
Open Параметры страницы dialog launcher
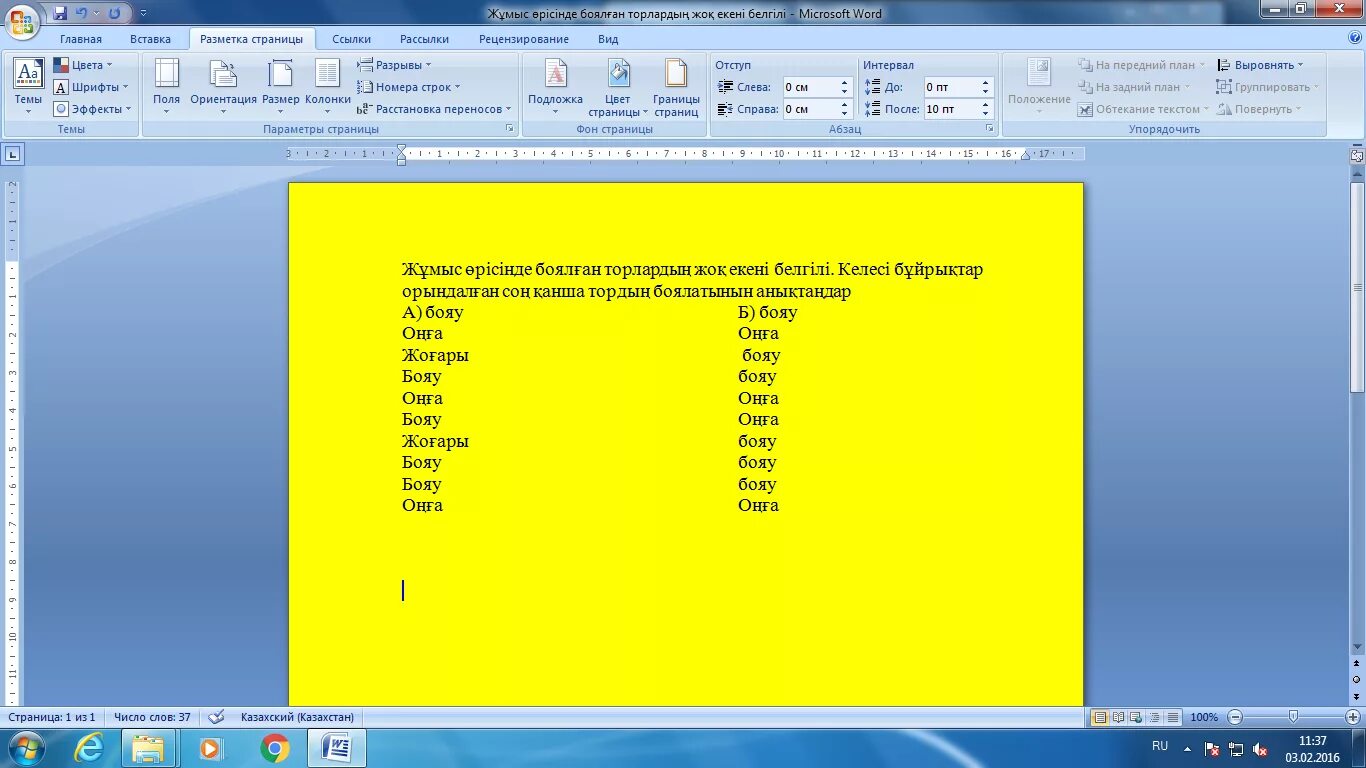point(510,129)
